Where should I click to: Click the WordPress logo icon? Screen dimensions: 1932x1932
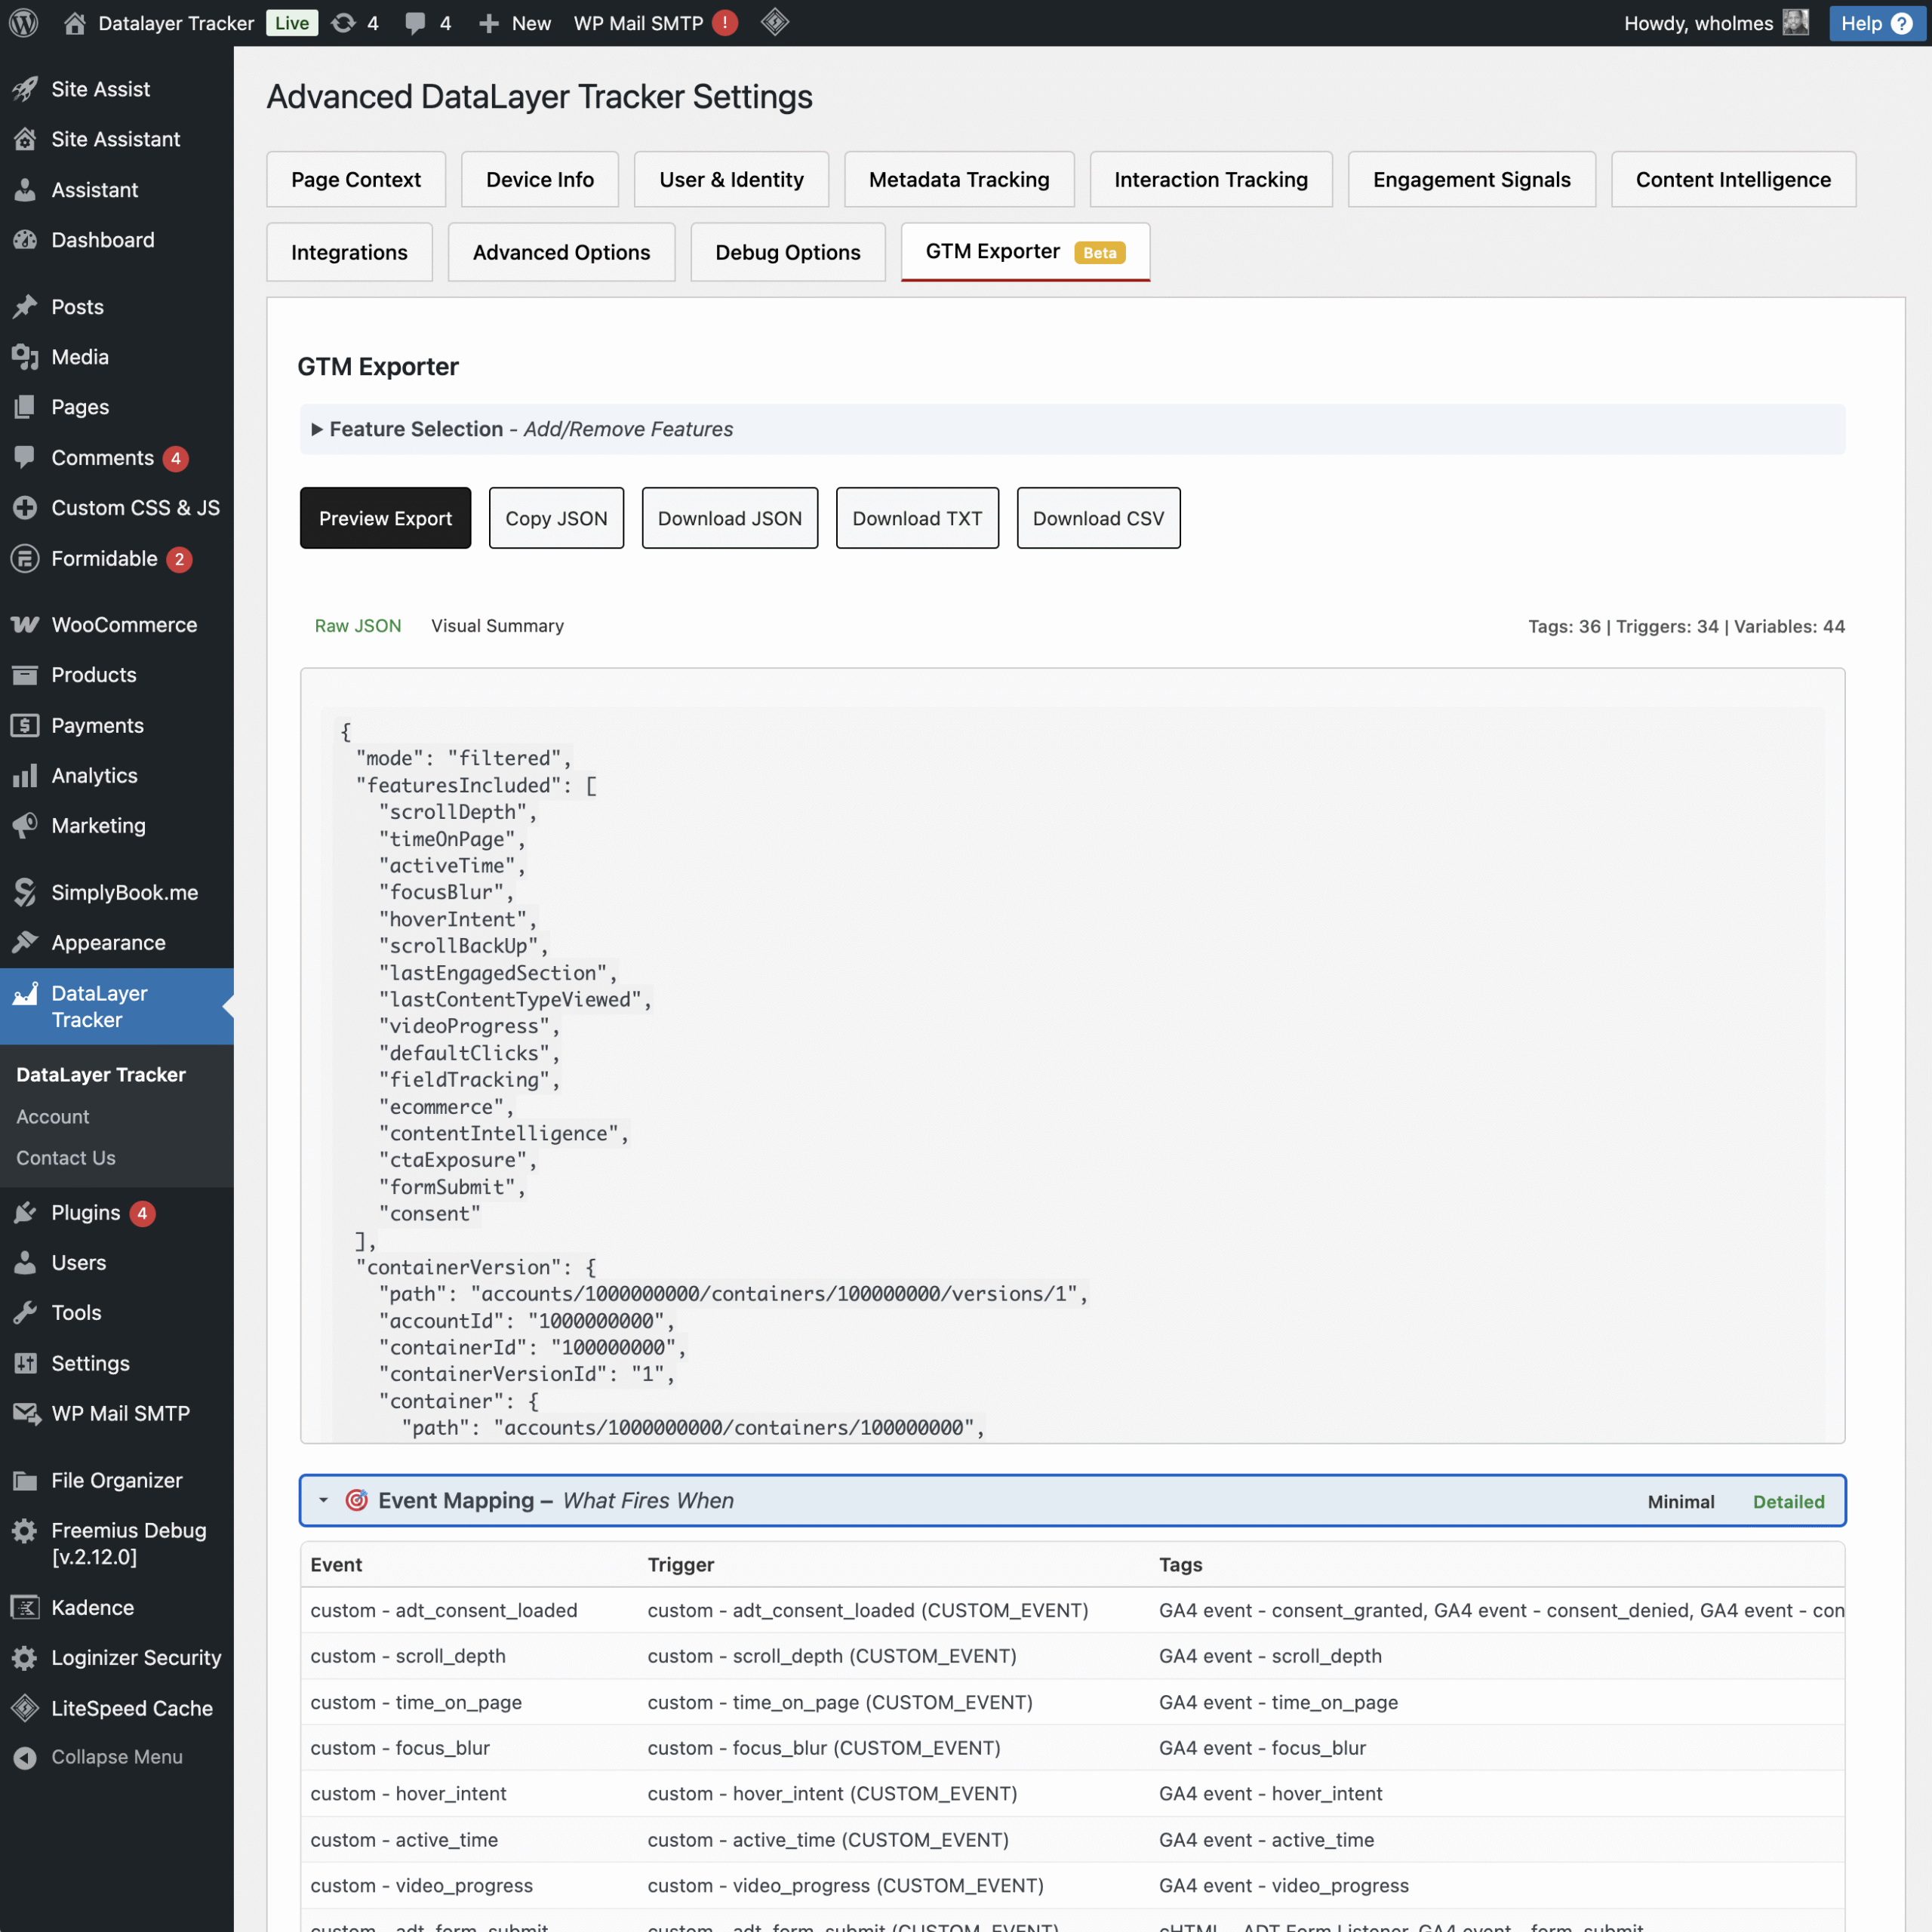(x=23, y=23)
